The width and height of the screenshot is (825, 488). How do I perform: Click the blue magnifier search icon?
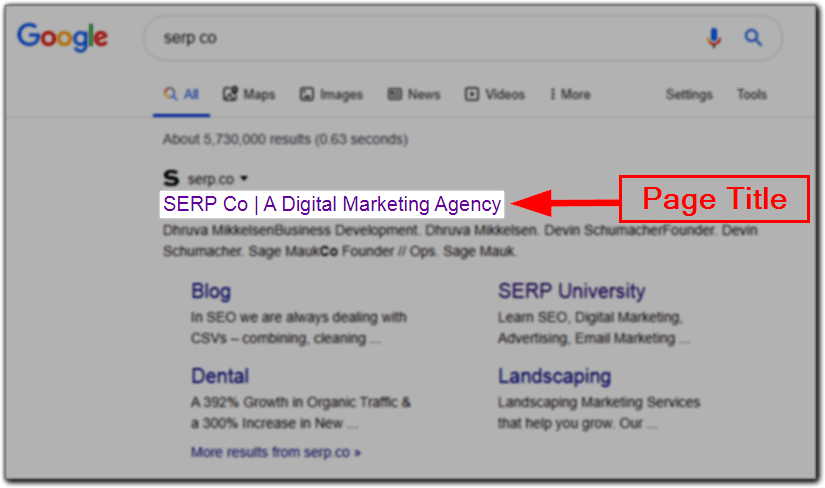tap(753, 38)
